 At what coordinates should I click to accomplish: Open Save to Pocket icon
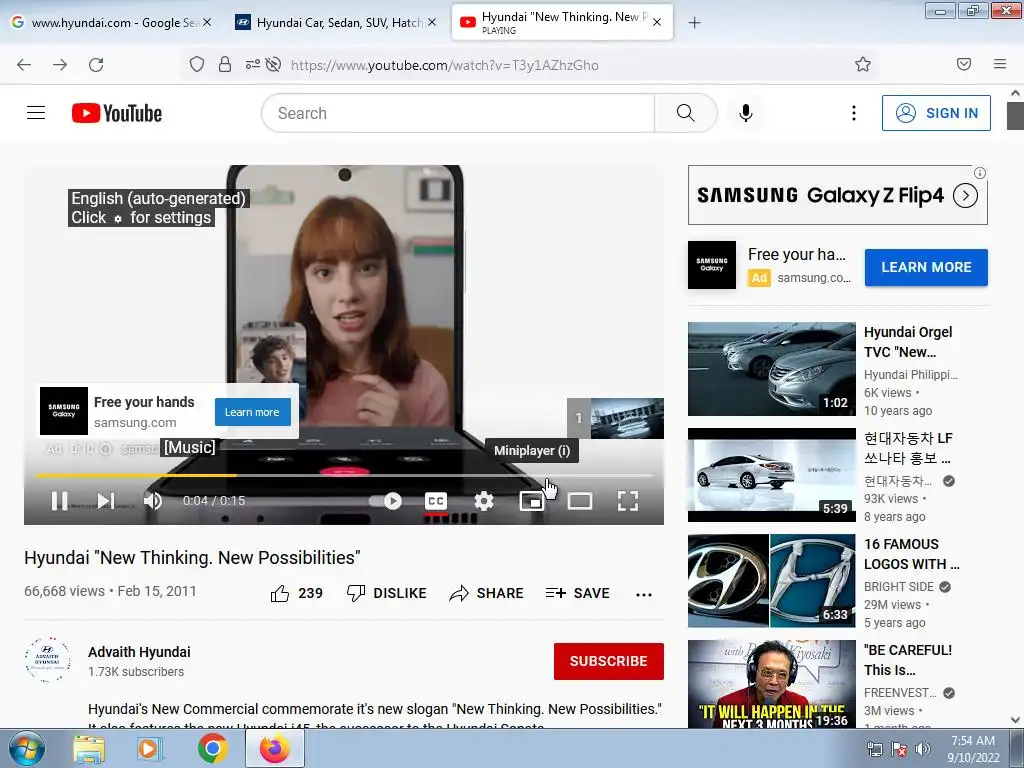(964, 64)
